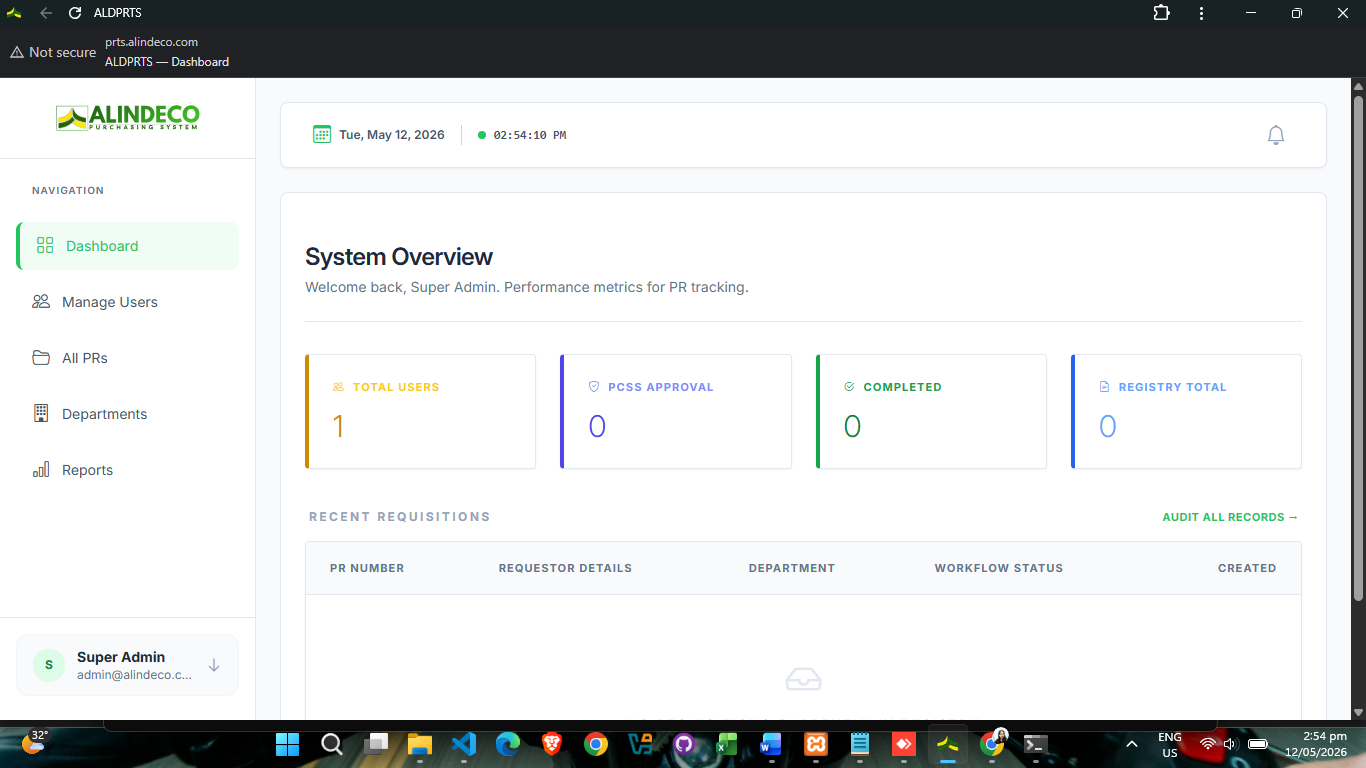Reload the page with the refresh icon
Viewport: 1366px width, 768px height.
[75, 13]
